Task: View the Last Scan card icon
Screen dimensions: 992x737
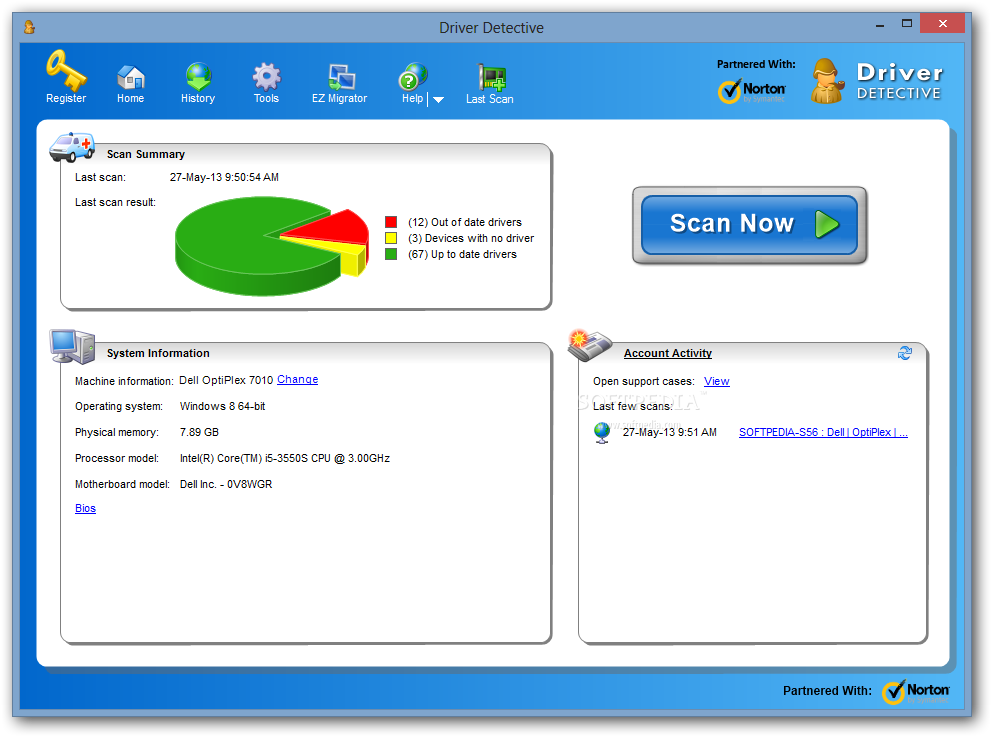Action: click(x=492, y=78)
